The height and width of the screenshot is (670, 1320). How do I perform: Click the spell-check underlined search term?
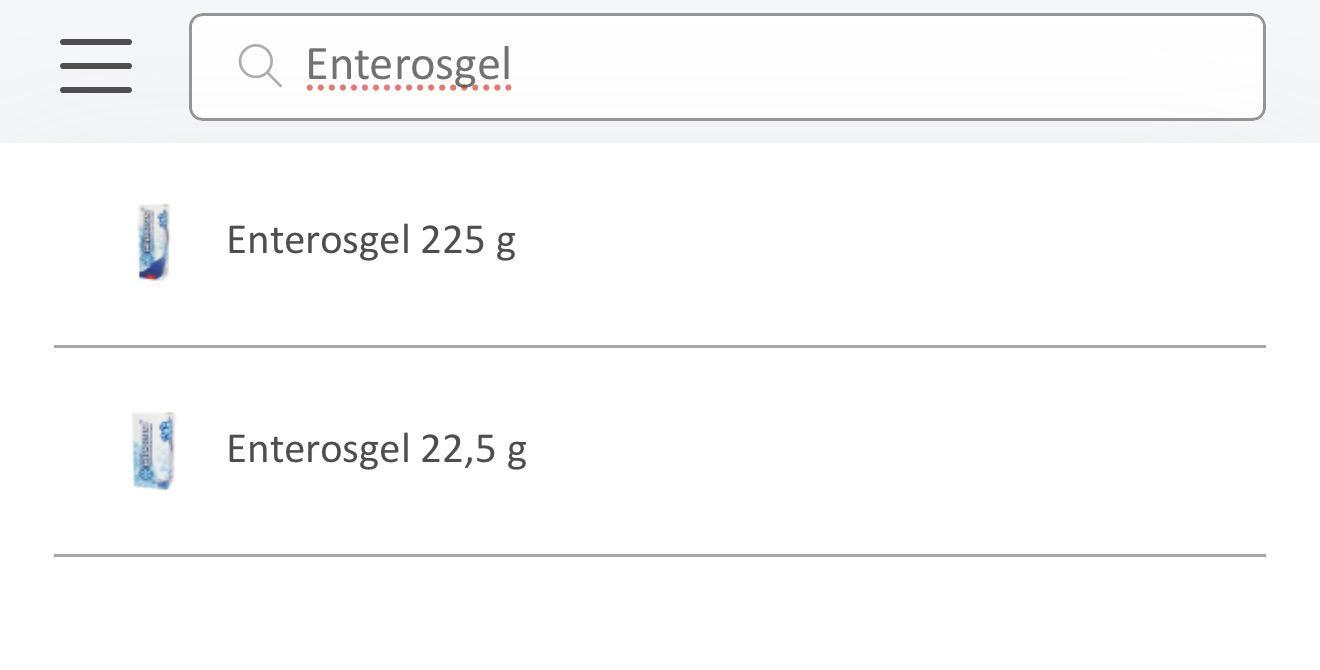coord(408,66)
